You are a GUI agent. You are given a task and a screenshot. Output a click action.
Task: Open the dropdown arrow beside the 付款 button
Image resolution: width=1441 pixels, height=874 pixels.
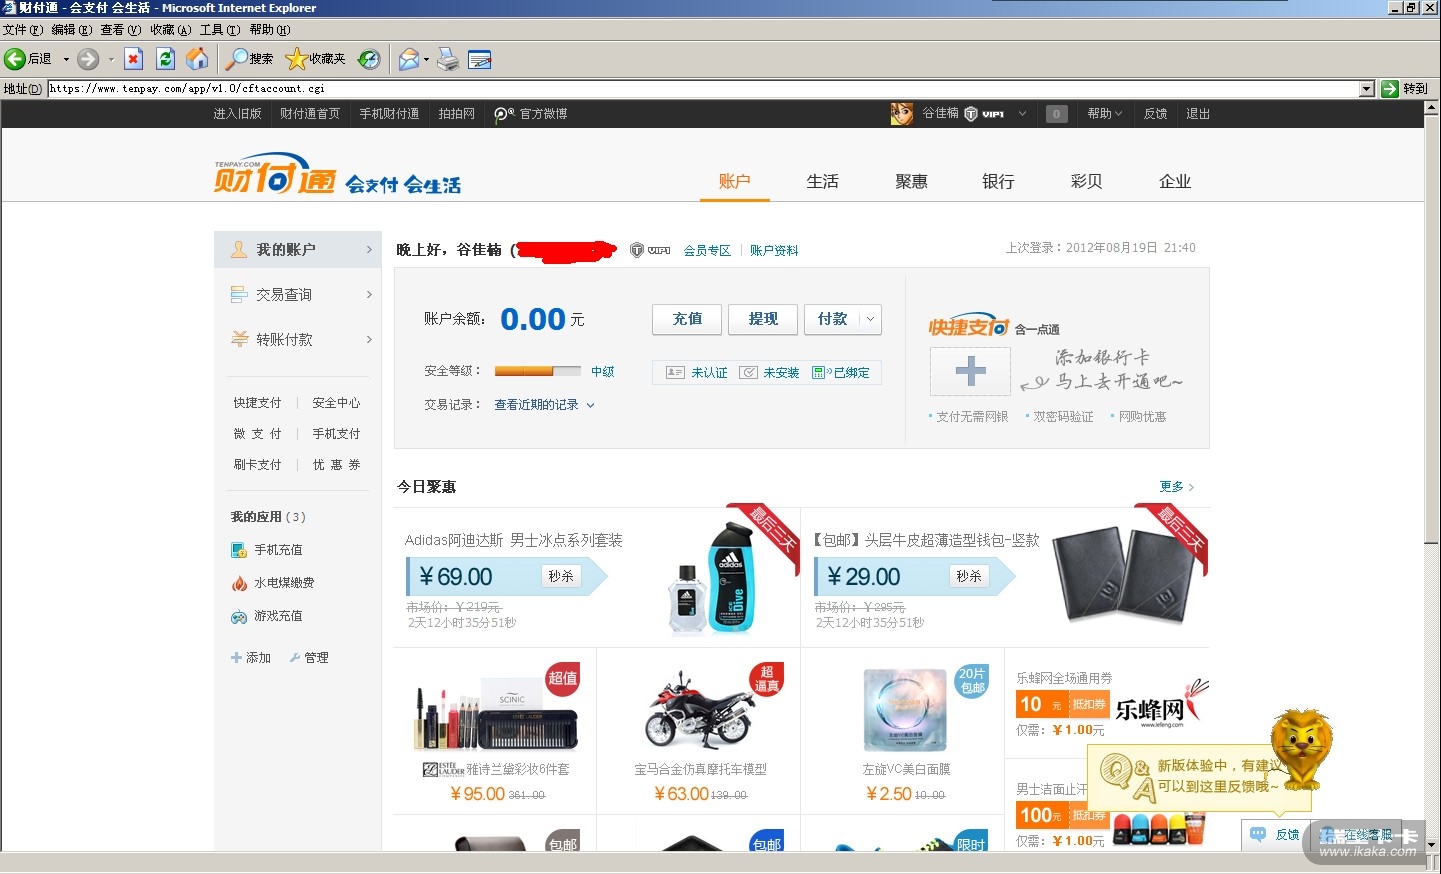coord(870,319)
